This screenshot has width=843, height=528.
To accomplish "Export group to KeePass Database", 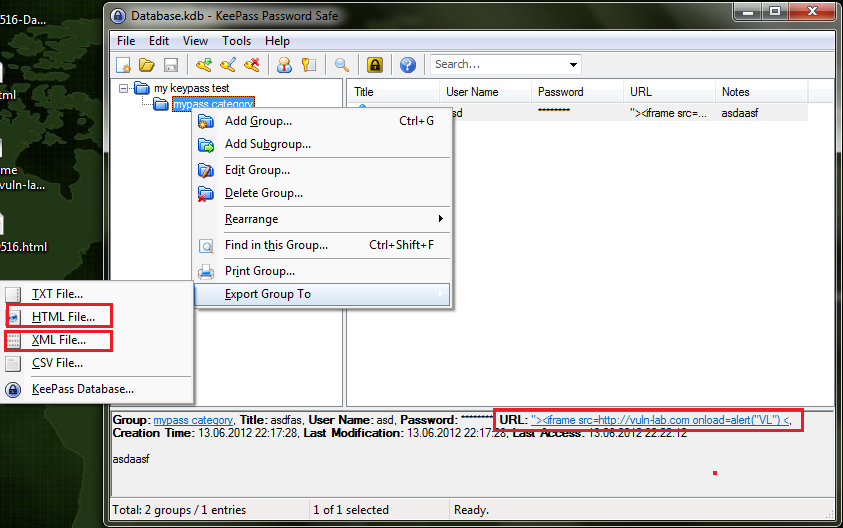I will point(97,389).
